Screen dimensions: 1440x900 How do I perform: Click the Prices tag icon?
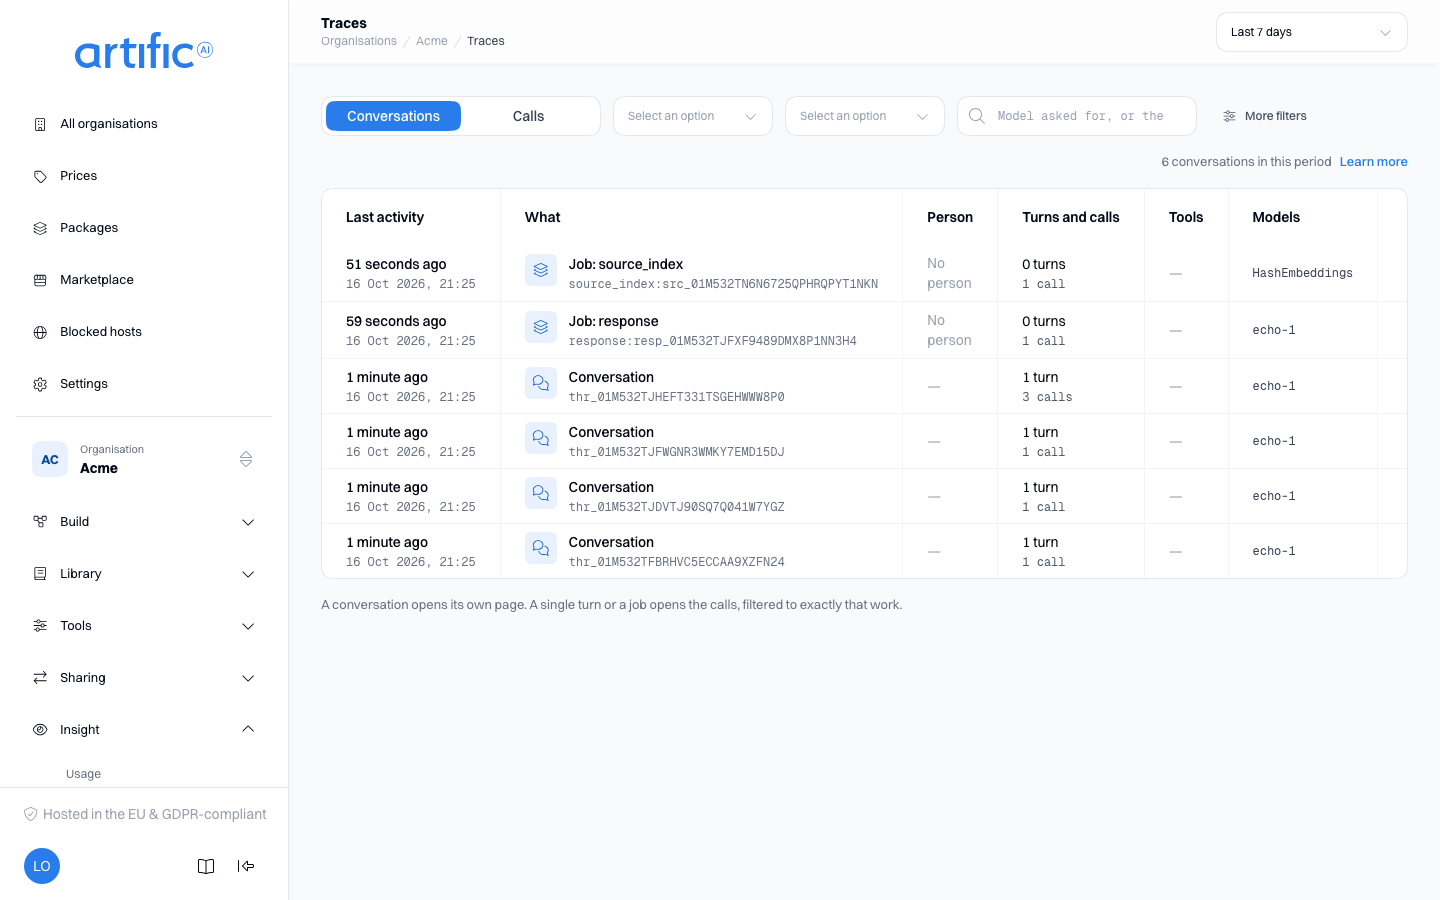(x=40, y=176)
